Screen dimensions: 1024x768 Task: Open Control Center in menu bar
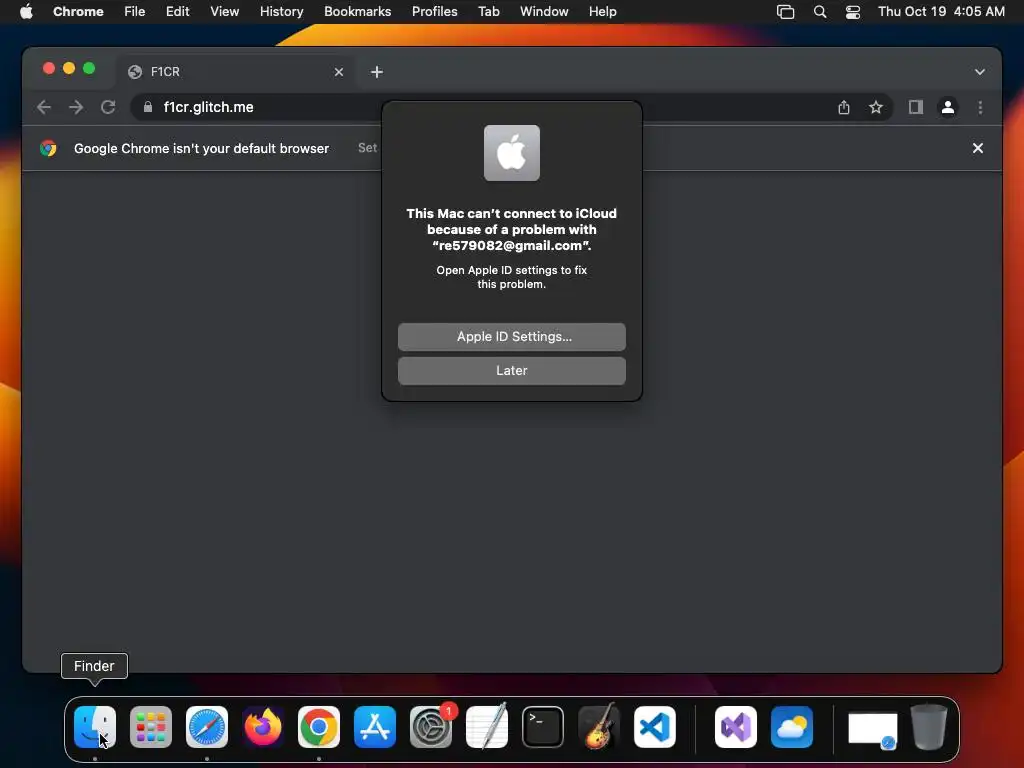[x=852, y=12]
